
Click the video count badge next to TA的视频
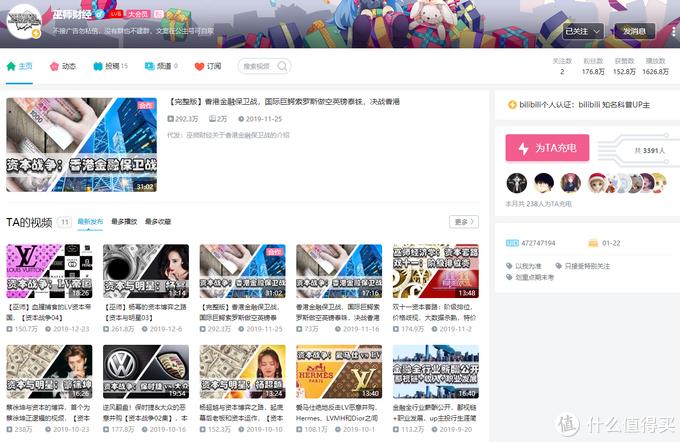click(x=64, y=222)
